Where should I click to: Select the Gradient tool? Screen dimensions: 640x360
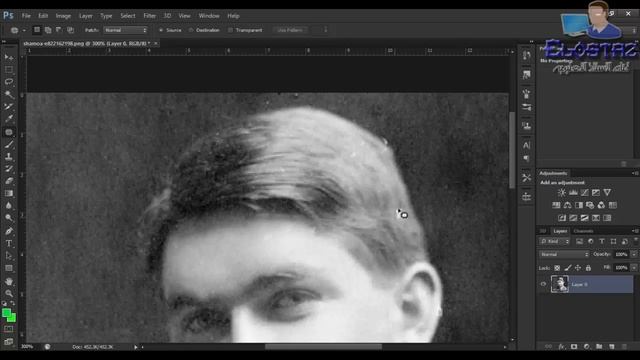tap(9, 193)
